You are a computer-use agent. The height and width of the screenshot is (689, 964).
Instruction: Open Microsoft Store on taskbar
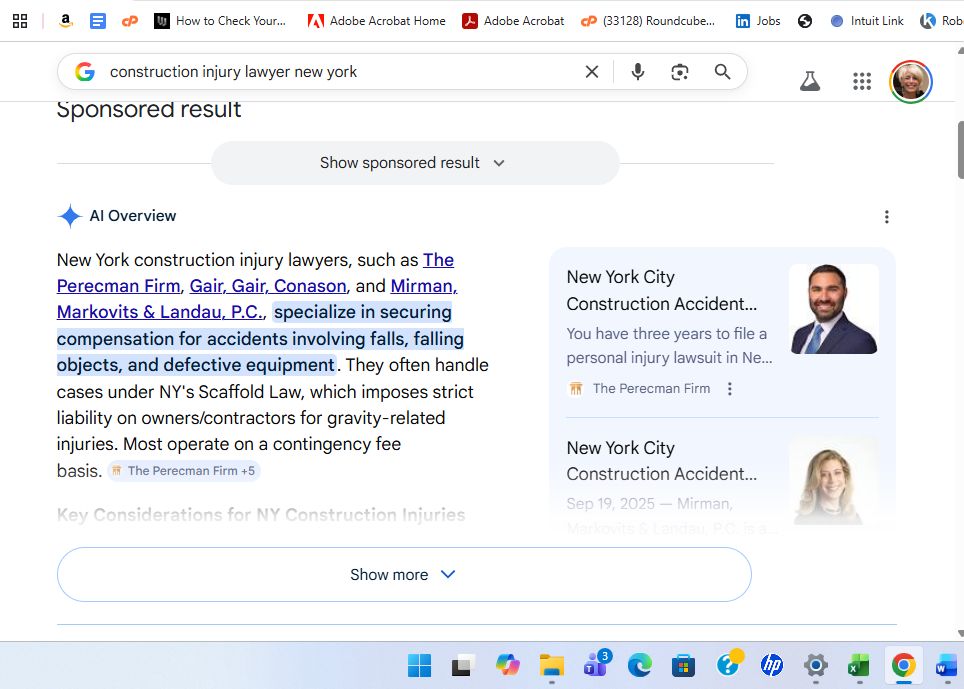pyautogui.click(x=683, y=665)
